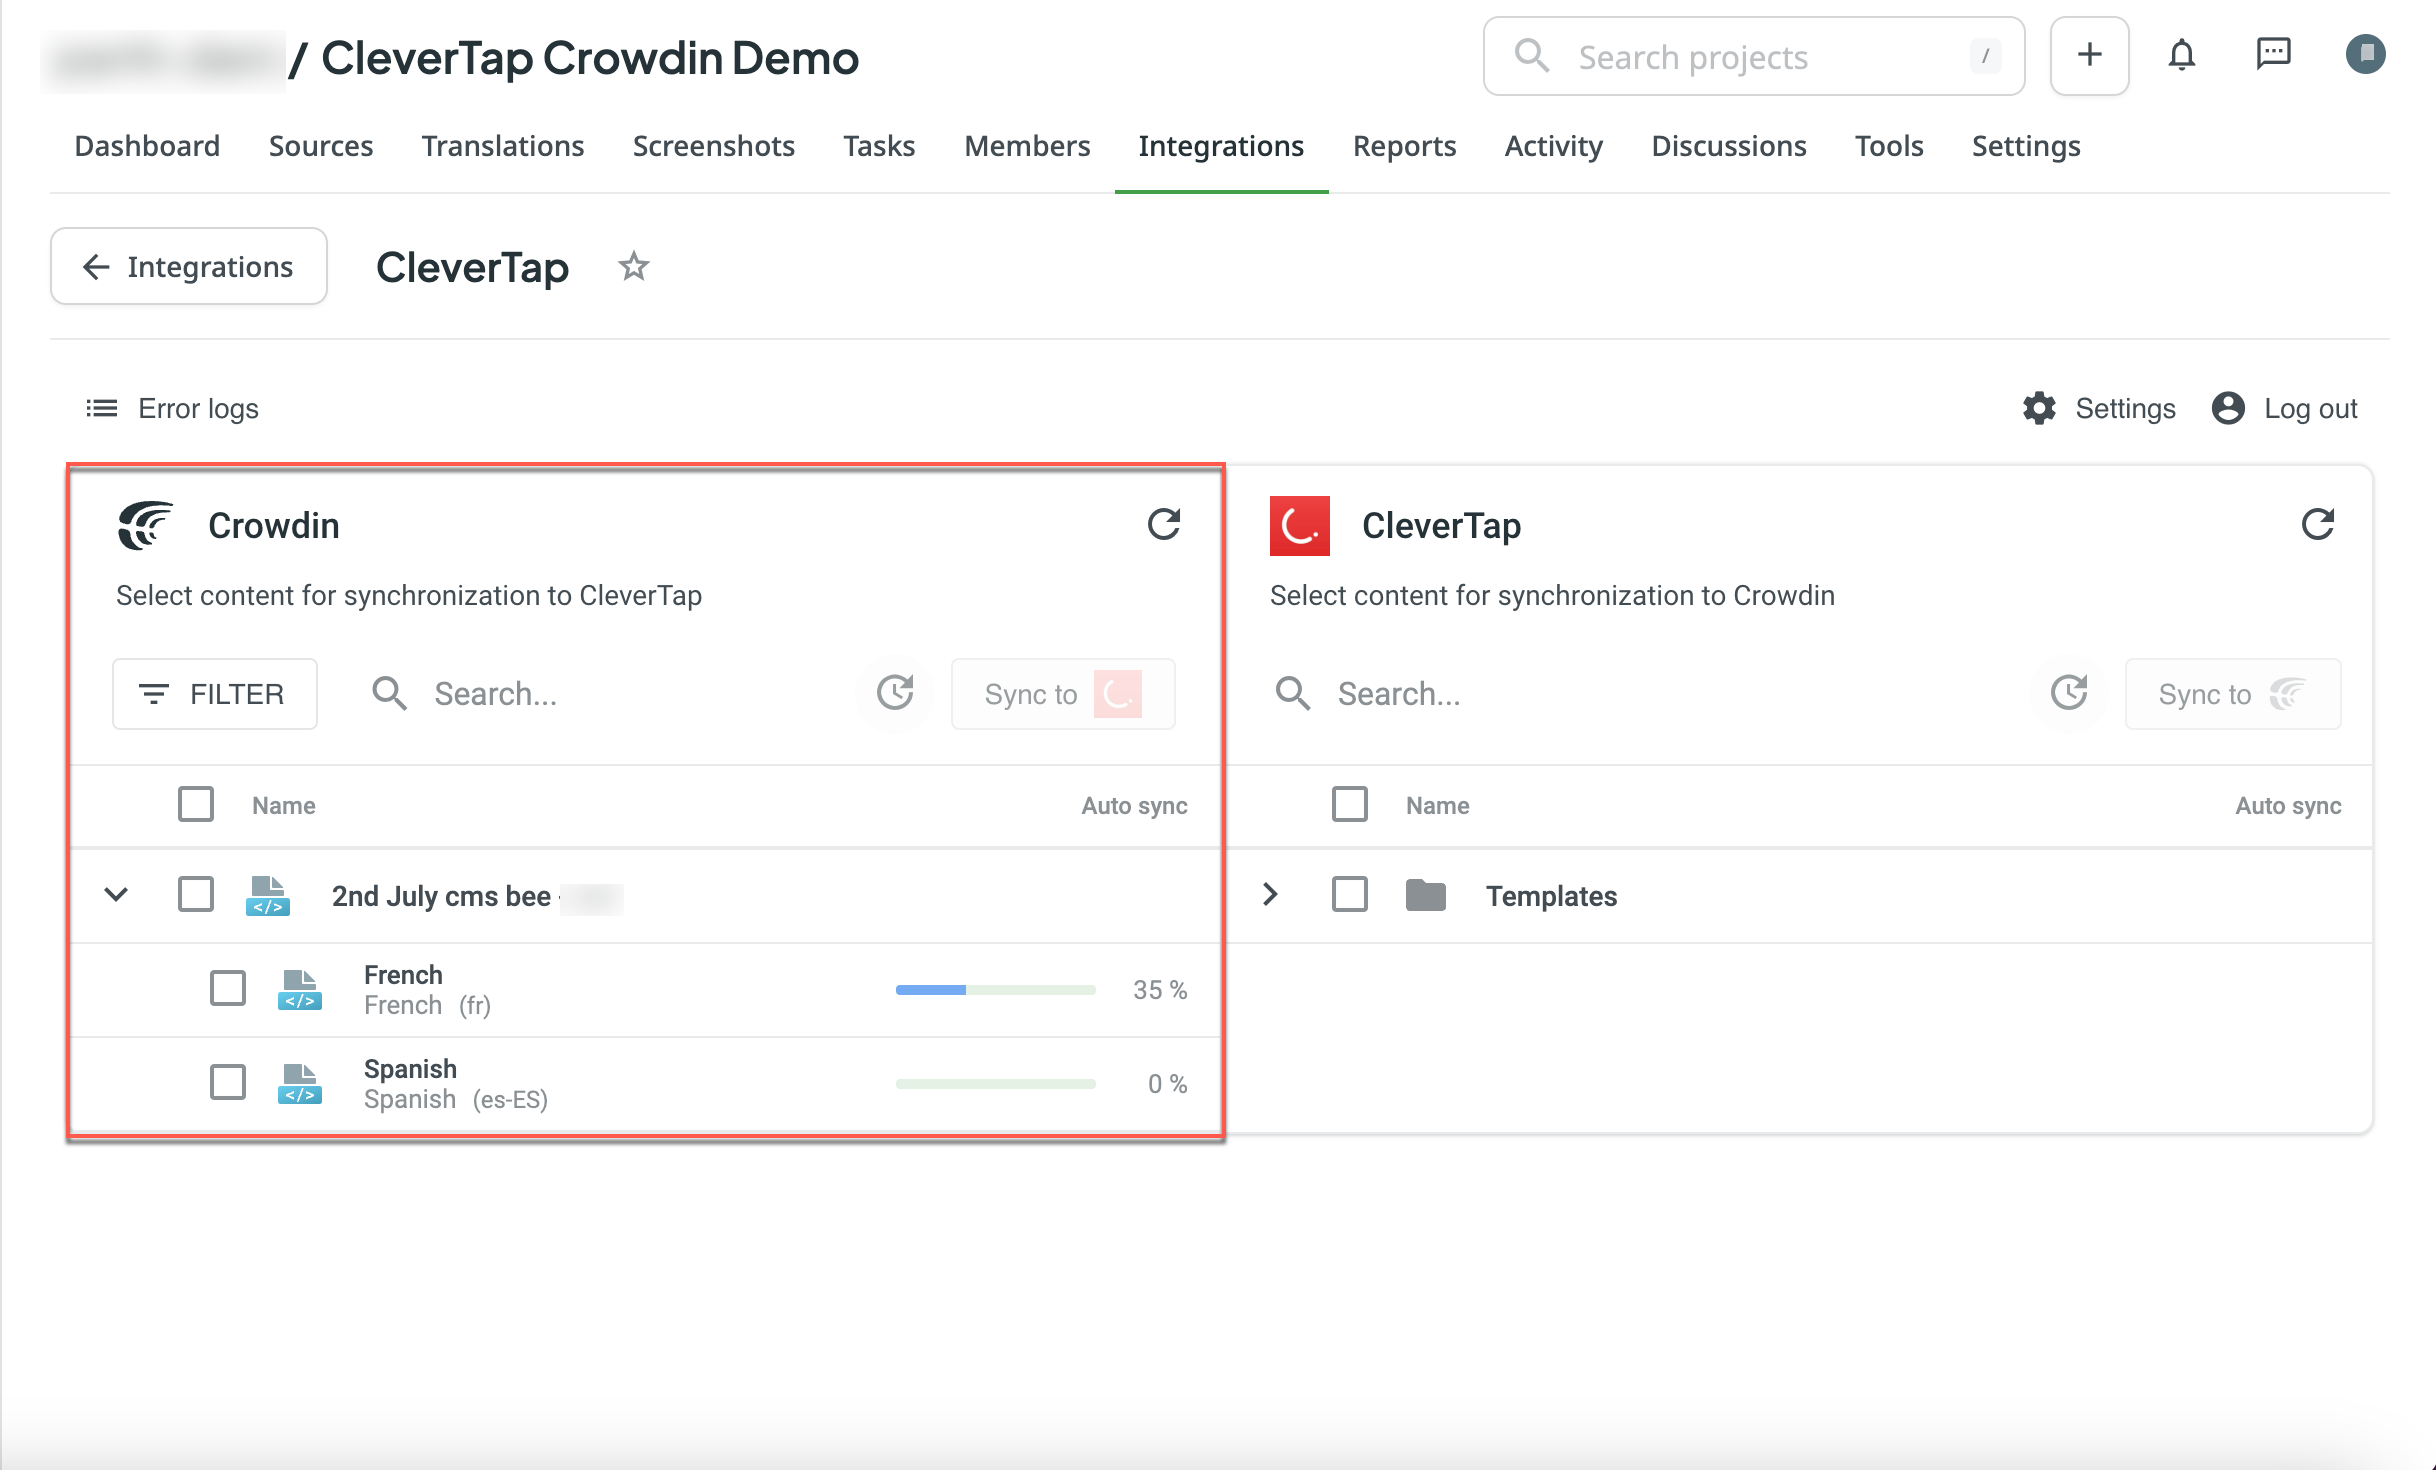This screenshot has height=1470, width=2436.
Task: Click the Templates folder name
Action: click(1551, 895)
